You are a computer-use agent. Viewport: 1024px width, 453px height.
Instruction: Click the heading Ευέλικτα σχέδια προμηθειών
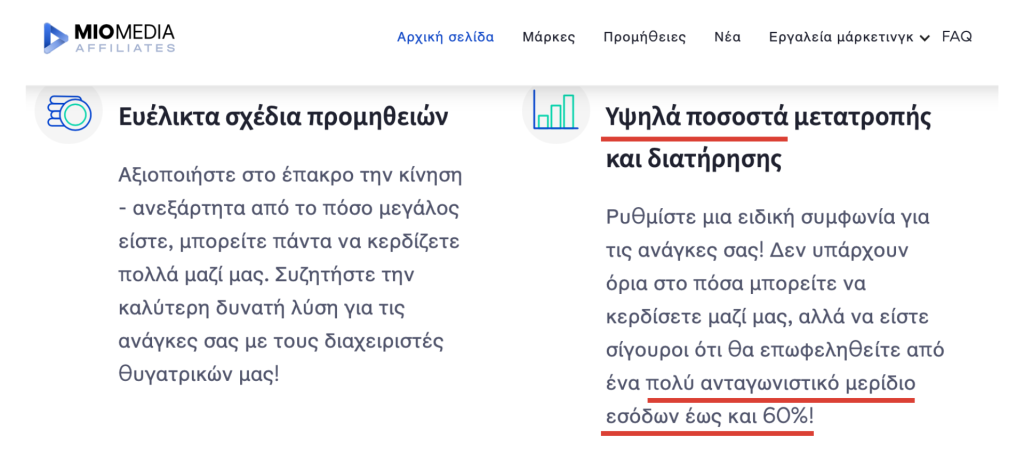pos(283,117)
